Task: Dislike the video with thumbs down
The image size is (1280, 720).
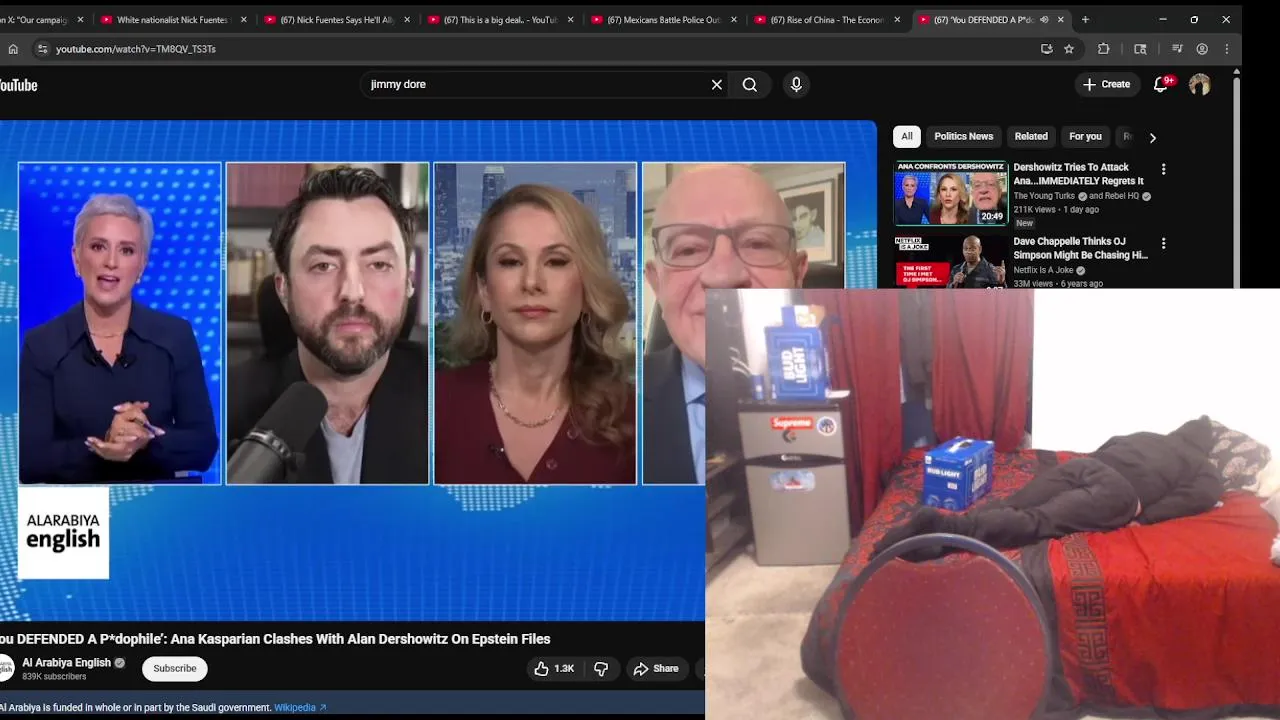Action: [601, 669]
